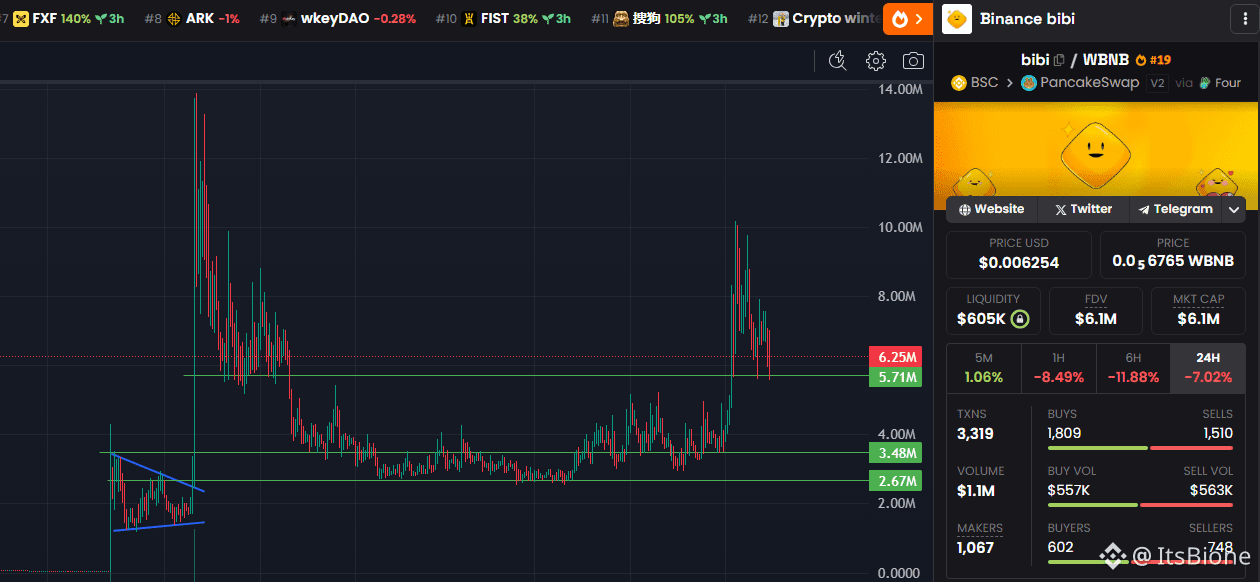This screenshot has width=1260, height=582.
Task: Click the liquidity lock icon
Action: pos(1019,319)
